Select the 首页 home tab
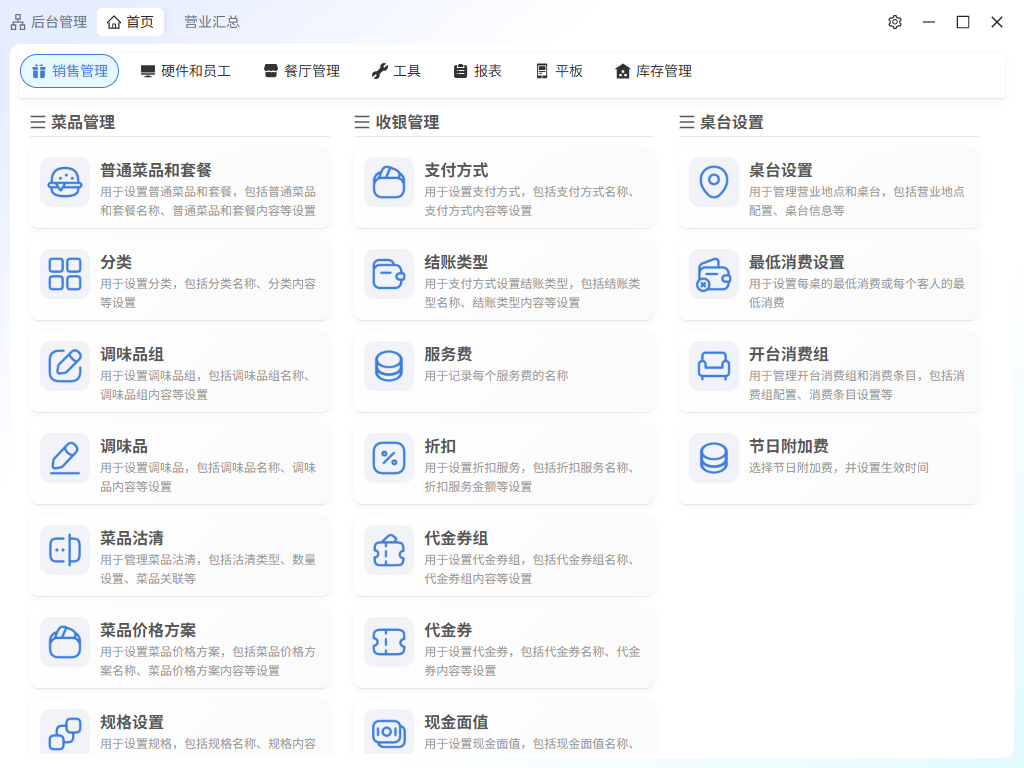This screenshot has width=1024, height=768. click(x=130, y=22)
